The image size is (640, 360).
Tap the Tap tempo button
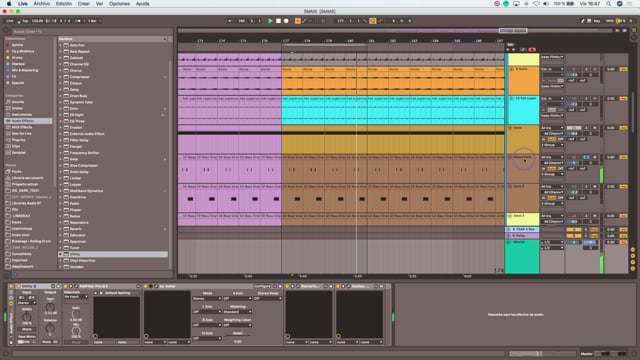[x=25, y=21]
